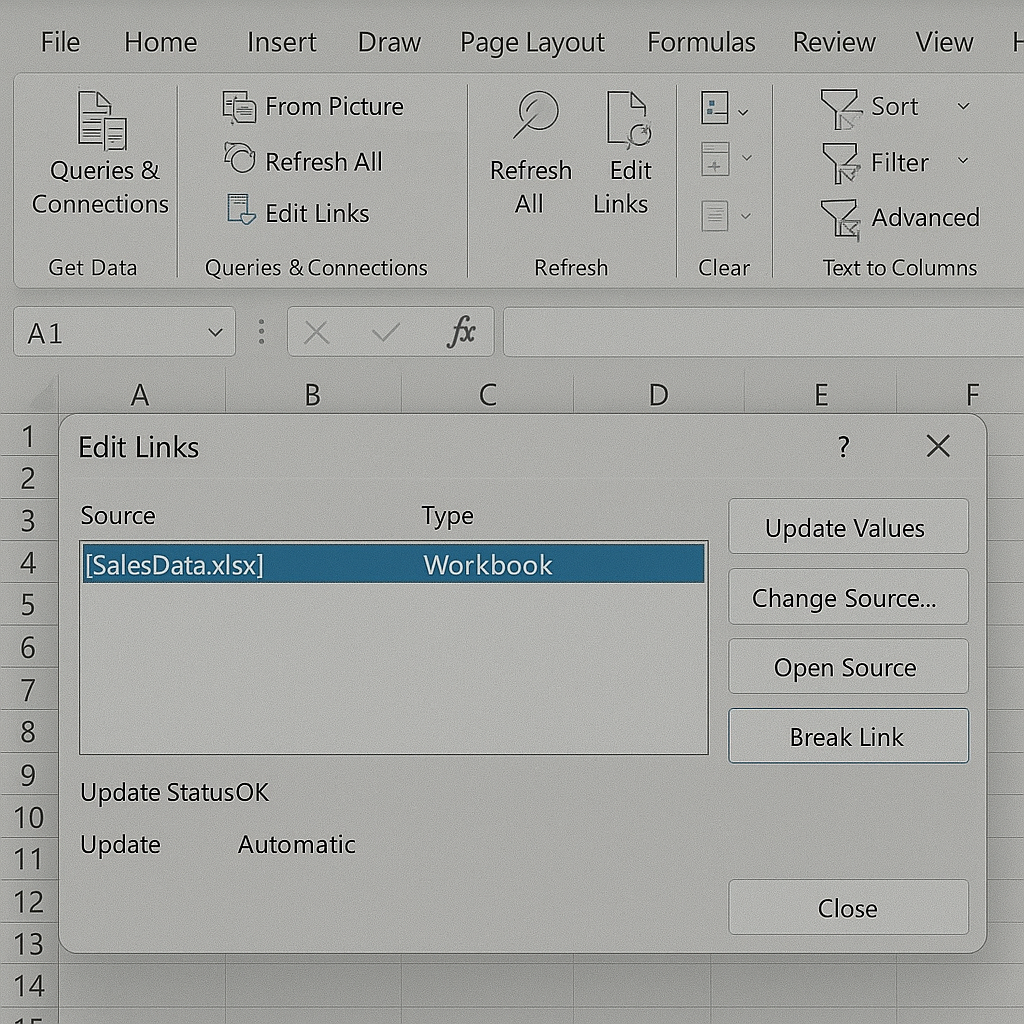The width and height of the screenshot is (1024, 1024).
Task: Switch to the Page Layout tab
Action: click(532, 42)
